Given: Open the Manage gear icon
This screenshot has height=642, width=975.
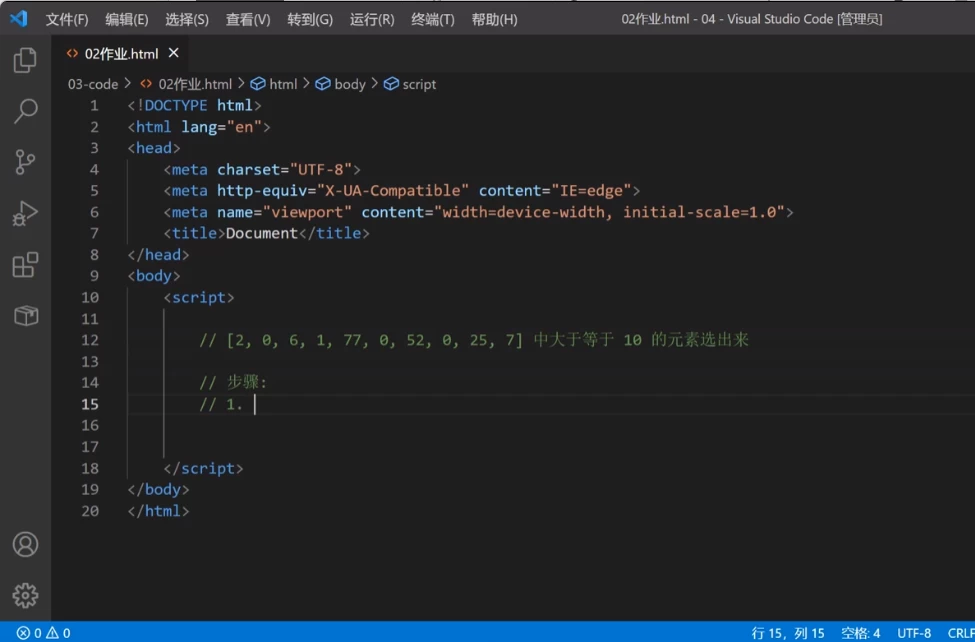Looking at the screenshot, I should 25,595.
